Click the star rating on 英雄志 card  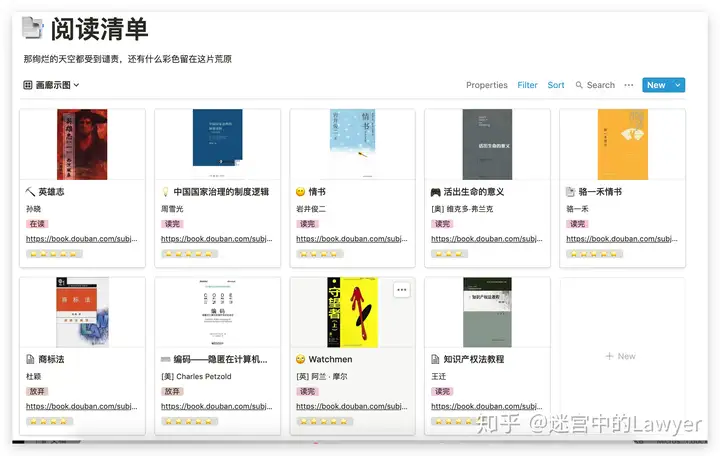pos(54,253)
